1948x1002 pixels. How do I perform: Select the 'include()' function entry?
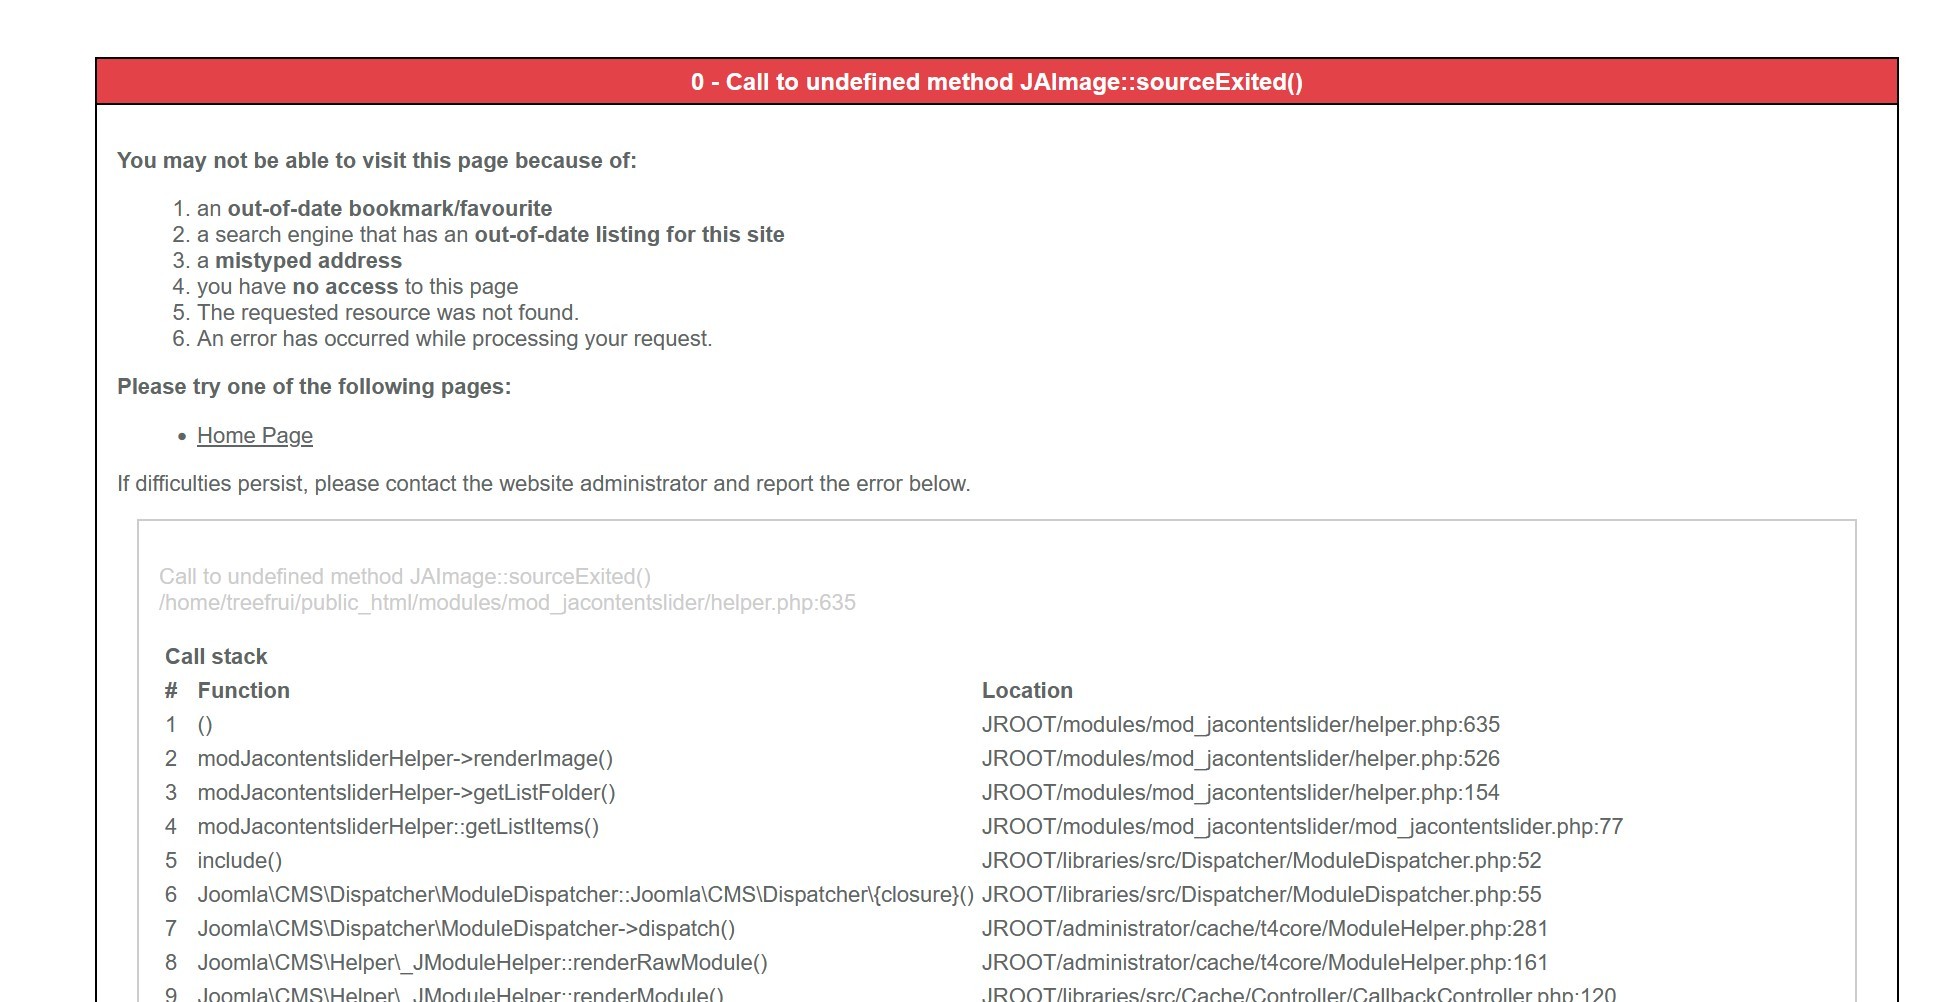(x=240, y=861)
